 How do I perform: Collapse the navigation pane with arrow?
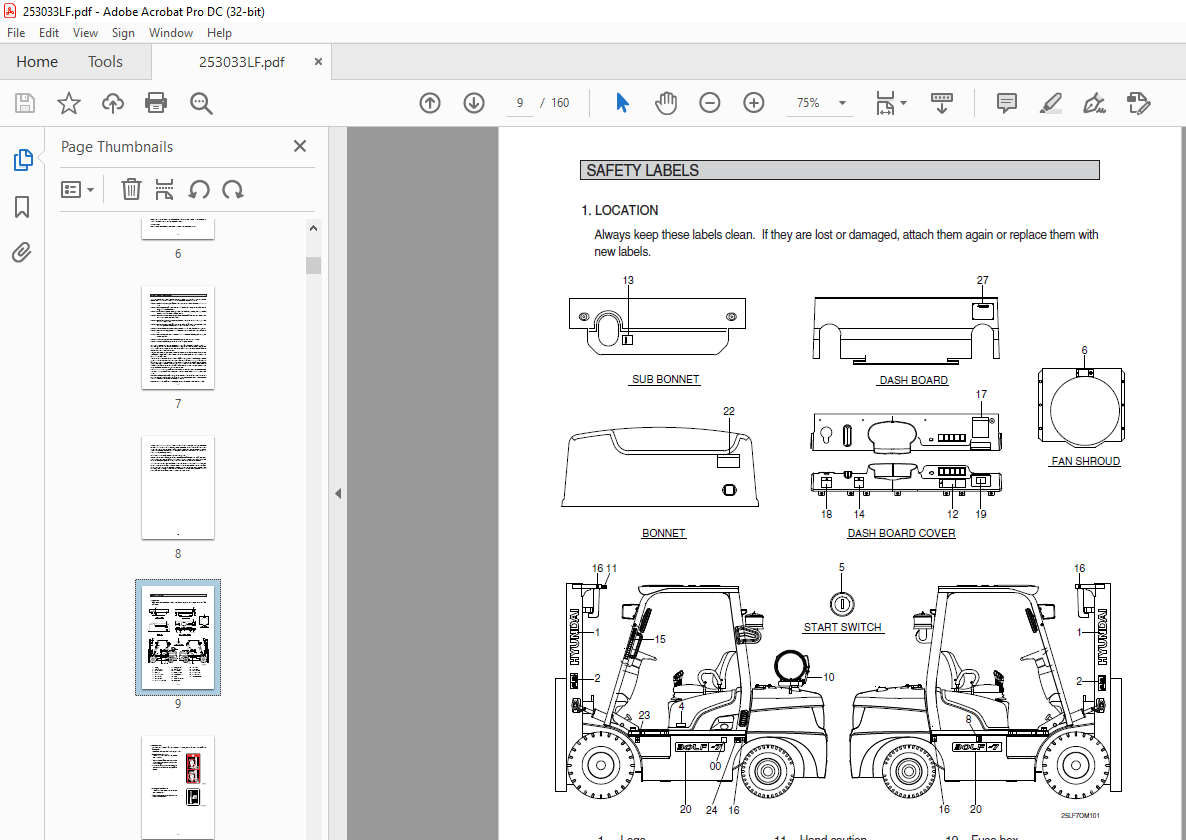(x=338, y=494)
